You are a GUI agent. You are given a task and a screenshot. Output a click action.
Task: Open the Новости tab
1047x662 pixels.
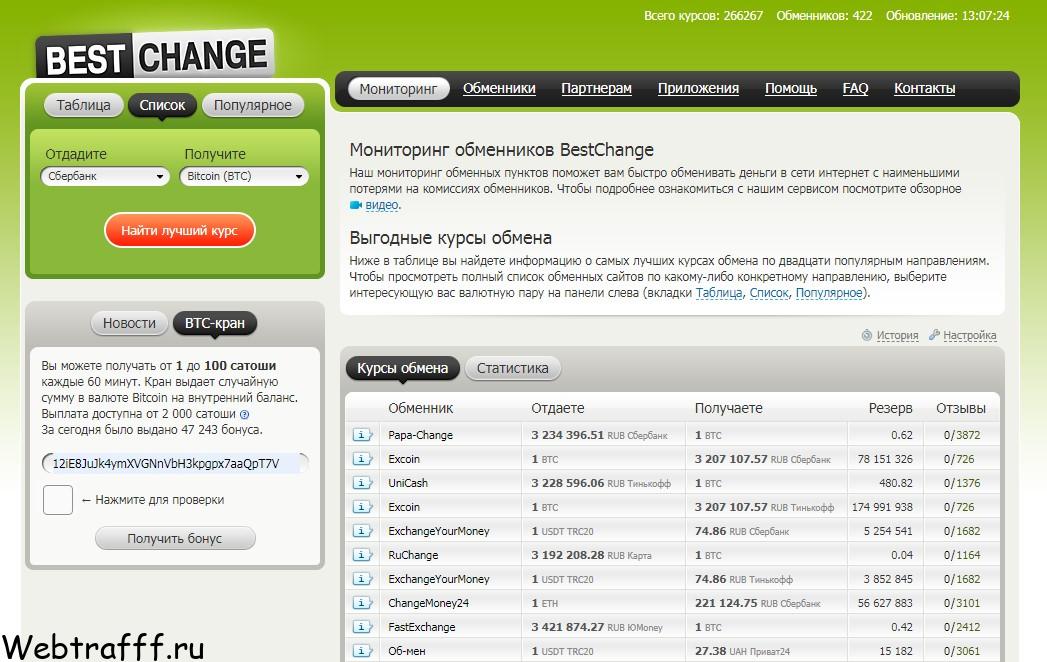point(130,323)
